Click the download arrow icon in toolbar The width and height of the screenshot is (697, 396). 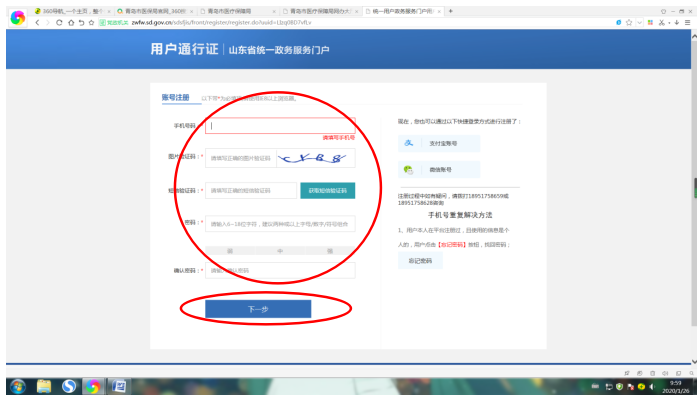[x=677, y=22]
